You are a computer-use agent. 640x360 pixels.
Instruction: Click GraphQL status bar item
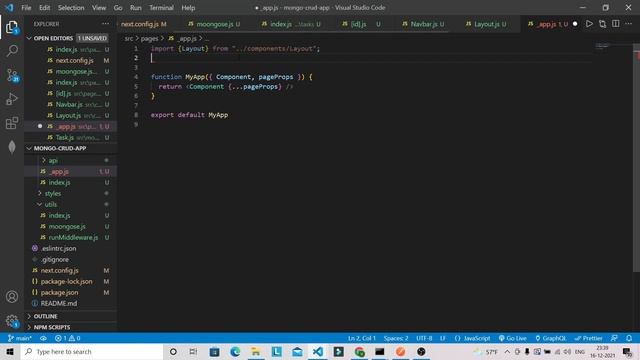(550, 338)
